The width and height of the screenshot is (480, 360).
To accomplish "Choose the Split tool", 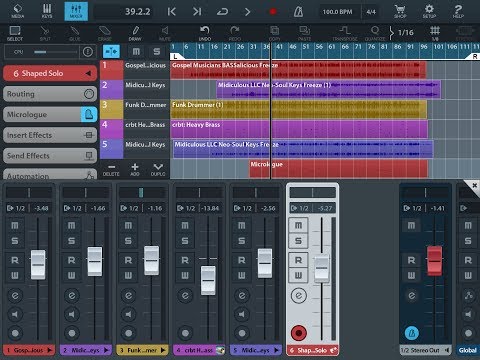I will click(45, 33).
